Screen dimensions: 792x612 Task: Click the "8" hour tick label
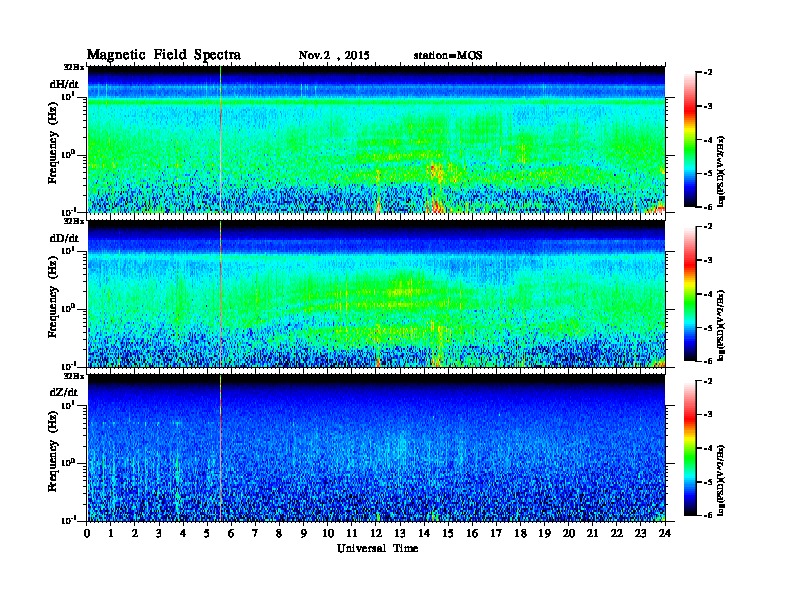coord(279,534)
